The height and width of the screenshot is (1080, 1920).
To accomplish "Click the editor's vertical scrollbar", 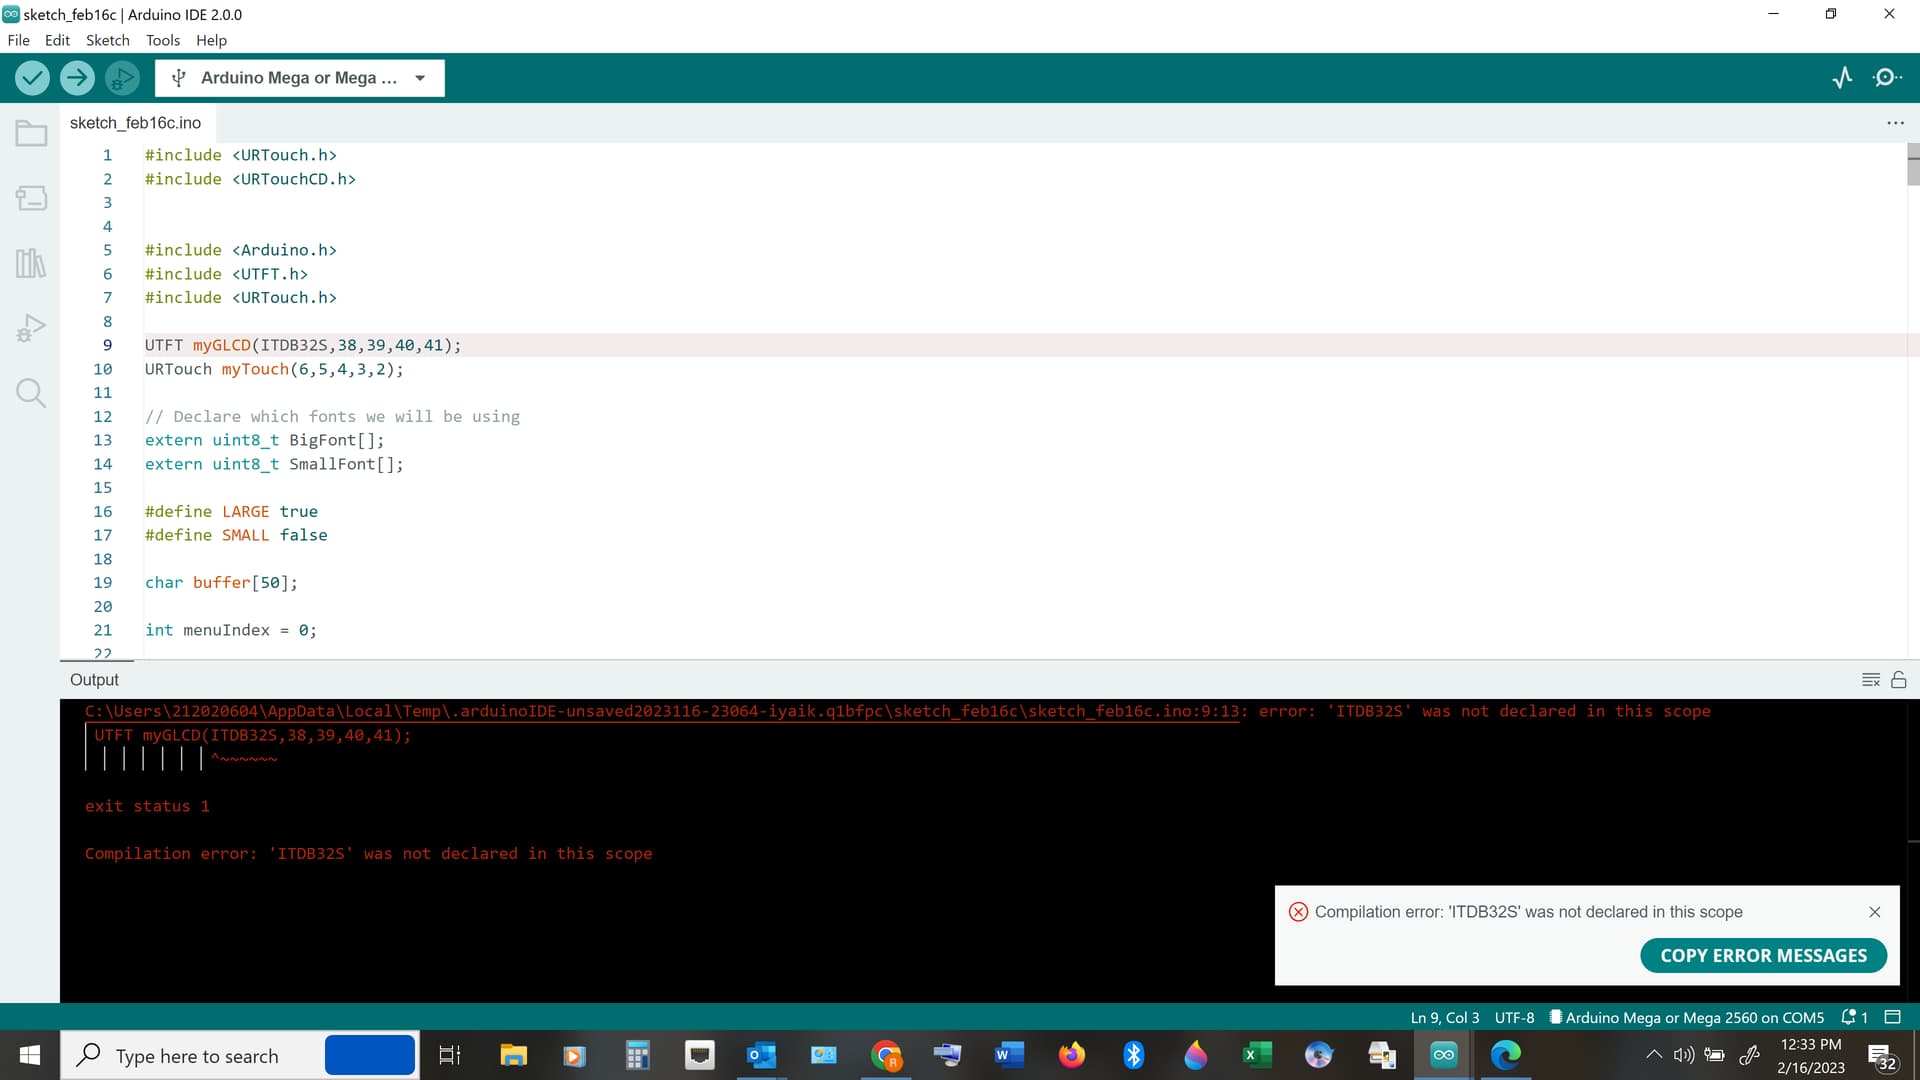I will (1912, 168).
